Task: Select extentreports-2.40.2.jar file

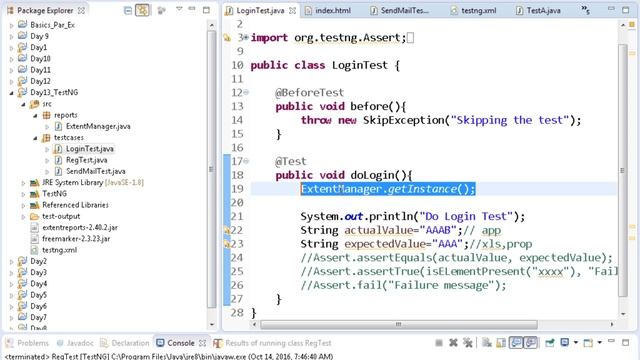Action: point(80,227)
